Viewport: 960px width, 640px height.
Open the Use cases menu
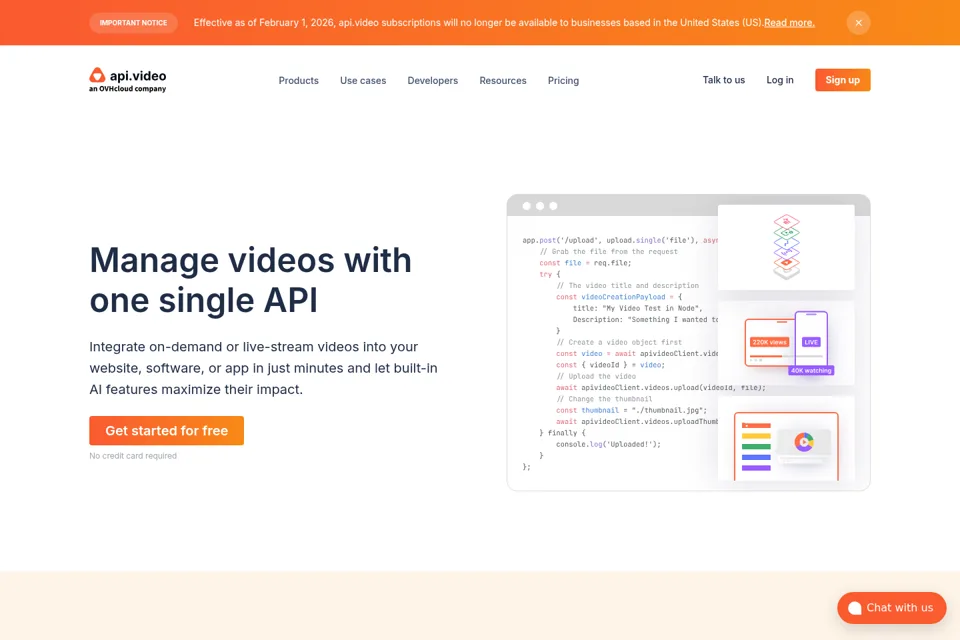tap(363, 80)
